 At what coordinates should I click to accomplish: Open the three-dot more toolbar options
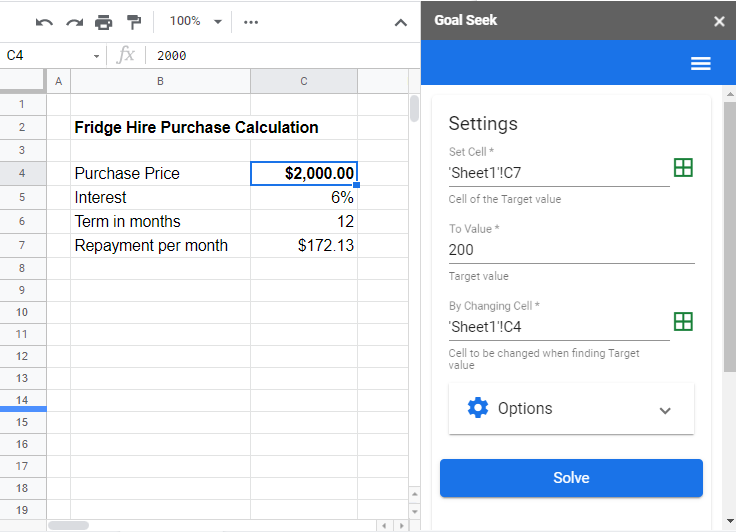tap(251, 22)
